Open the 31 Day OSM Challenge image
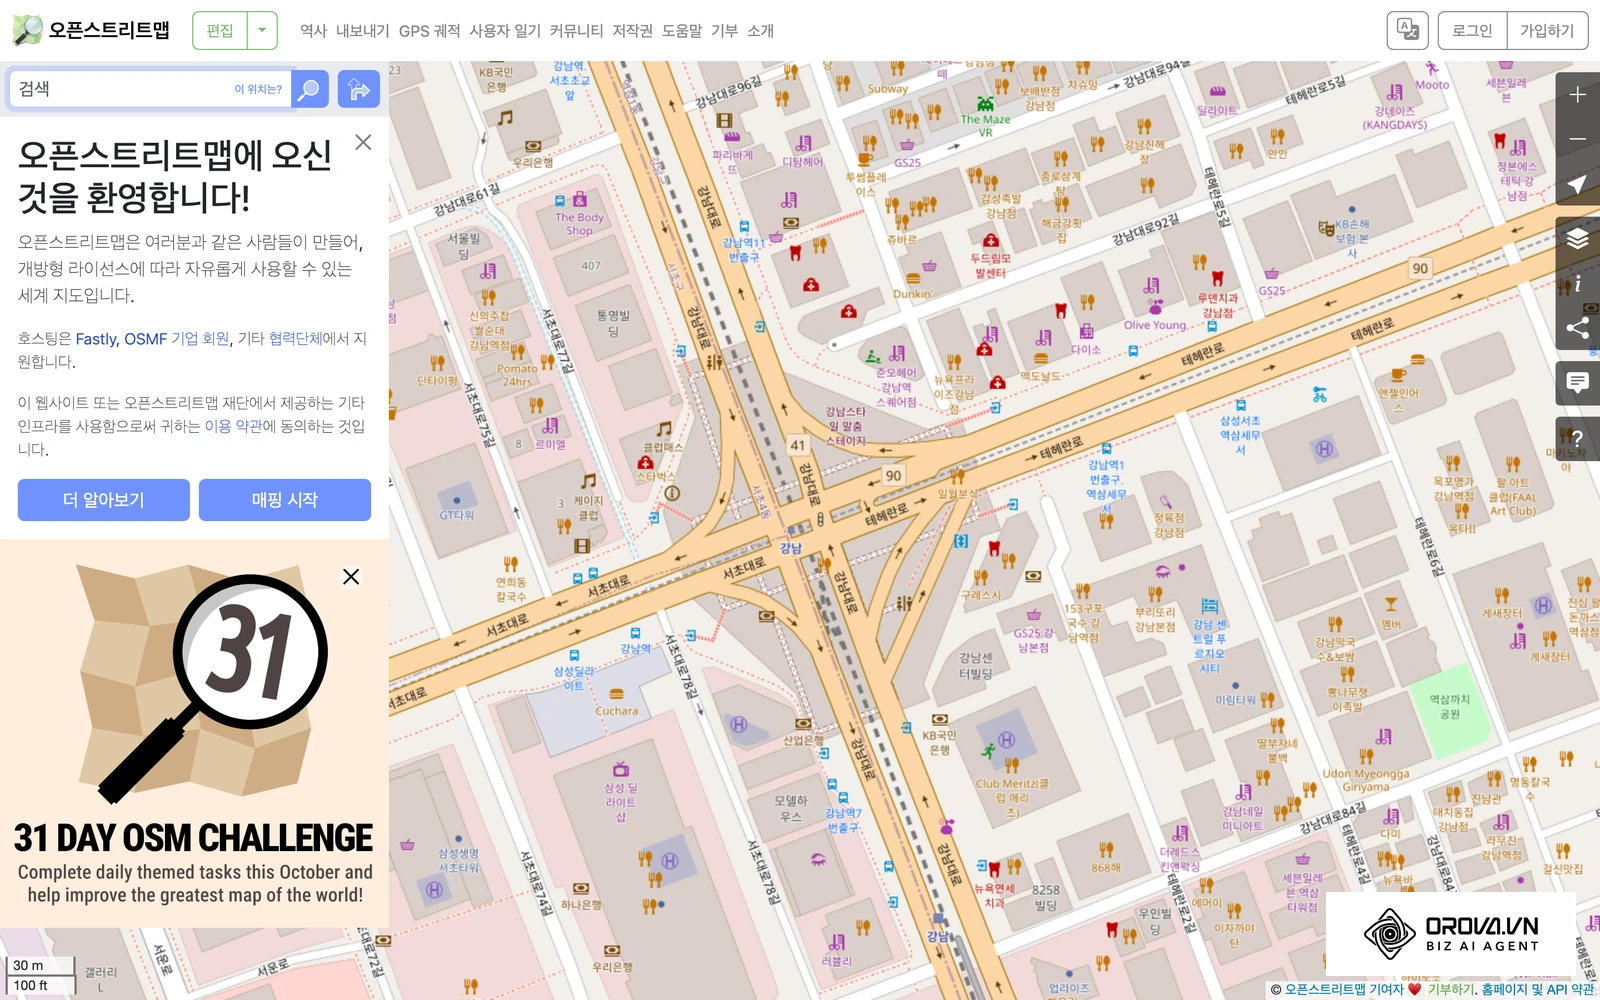Viewport: 1600px width, 1000px height. point(194,735)
